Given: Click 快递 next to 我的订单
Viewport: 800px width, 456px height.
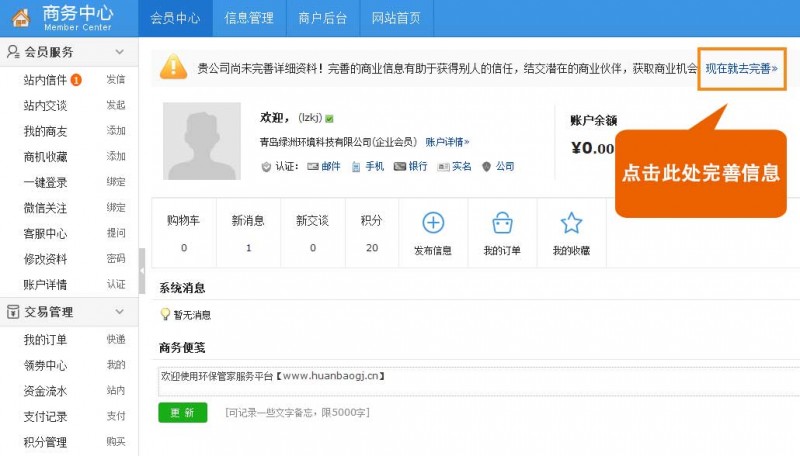Looking at the screenshot, I should [116, 339].
